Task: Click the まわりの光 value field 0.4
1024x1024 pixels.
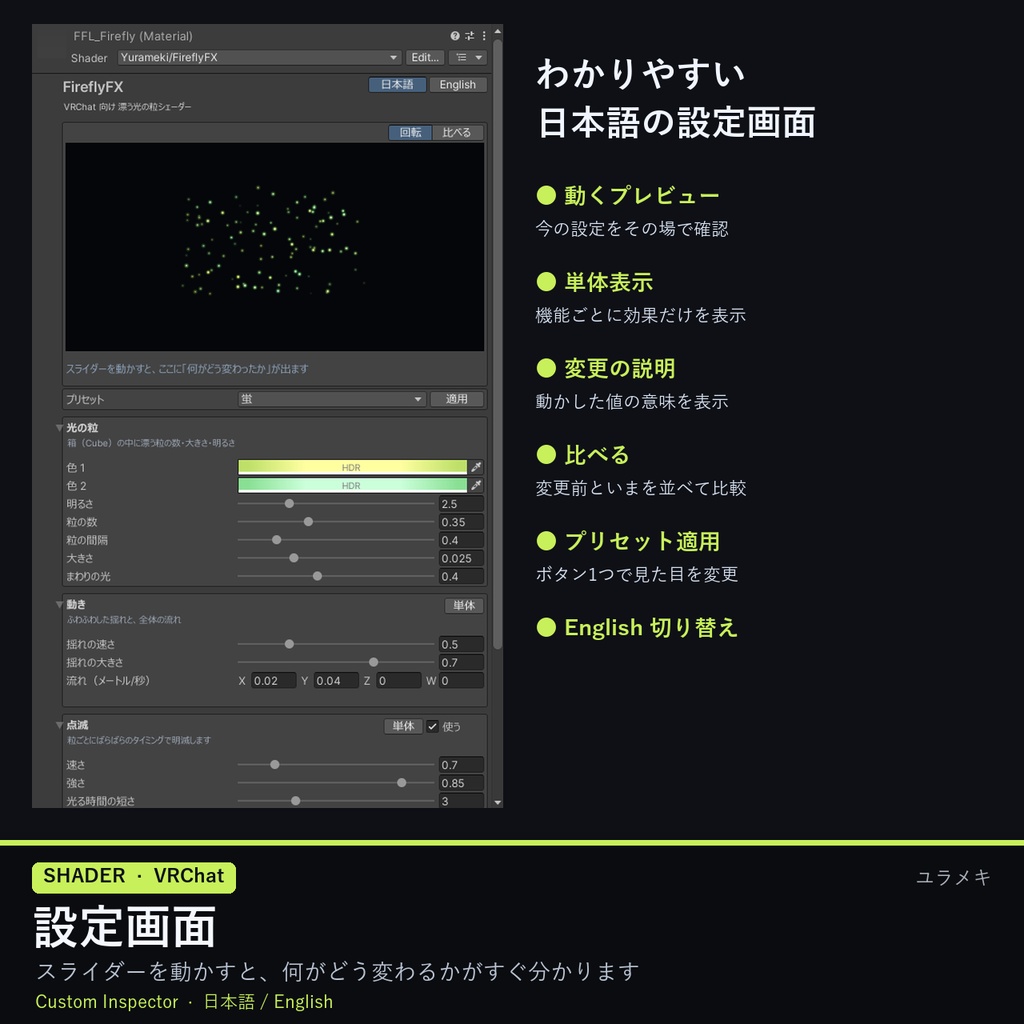Action: tap(461, 577)
